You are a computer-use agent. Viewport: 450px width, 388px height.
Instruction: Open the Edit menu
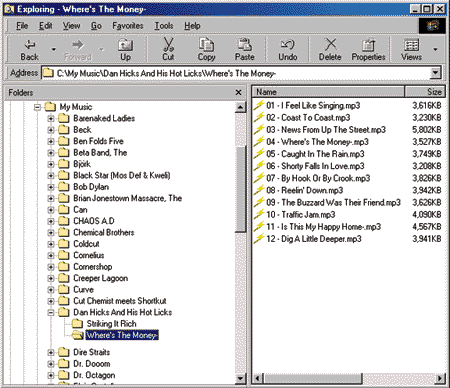coord(46,26)
